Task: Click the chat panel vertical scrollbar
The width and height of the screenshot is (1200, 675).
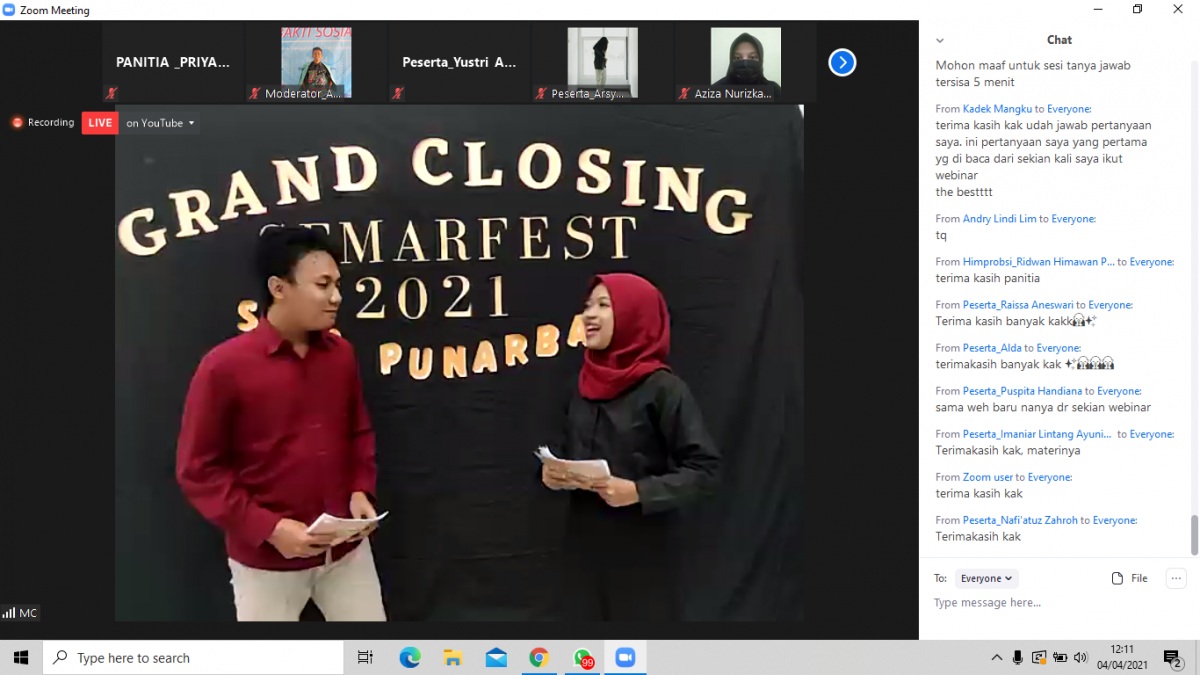Action: click(1194, 534)
